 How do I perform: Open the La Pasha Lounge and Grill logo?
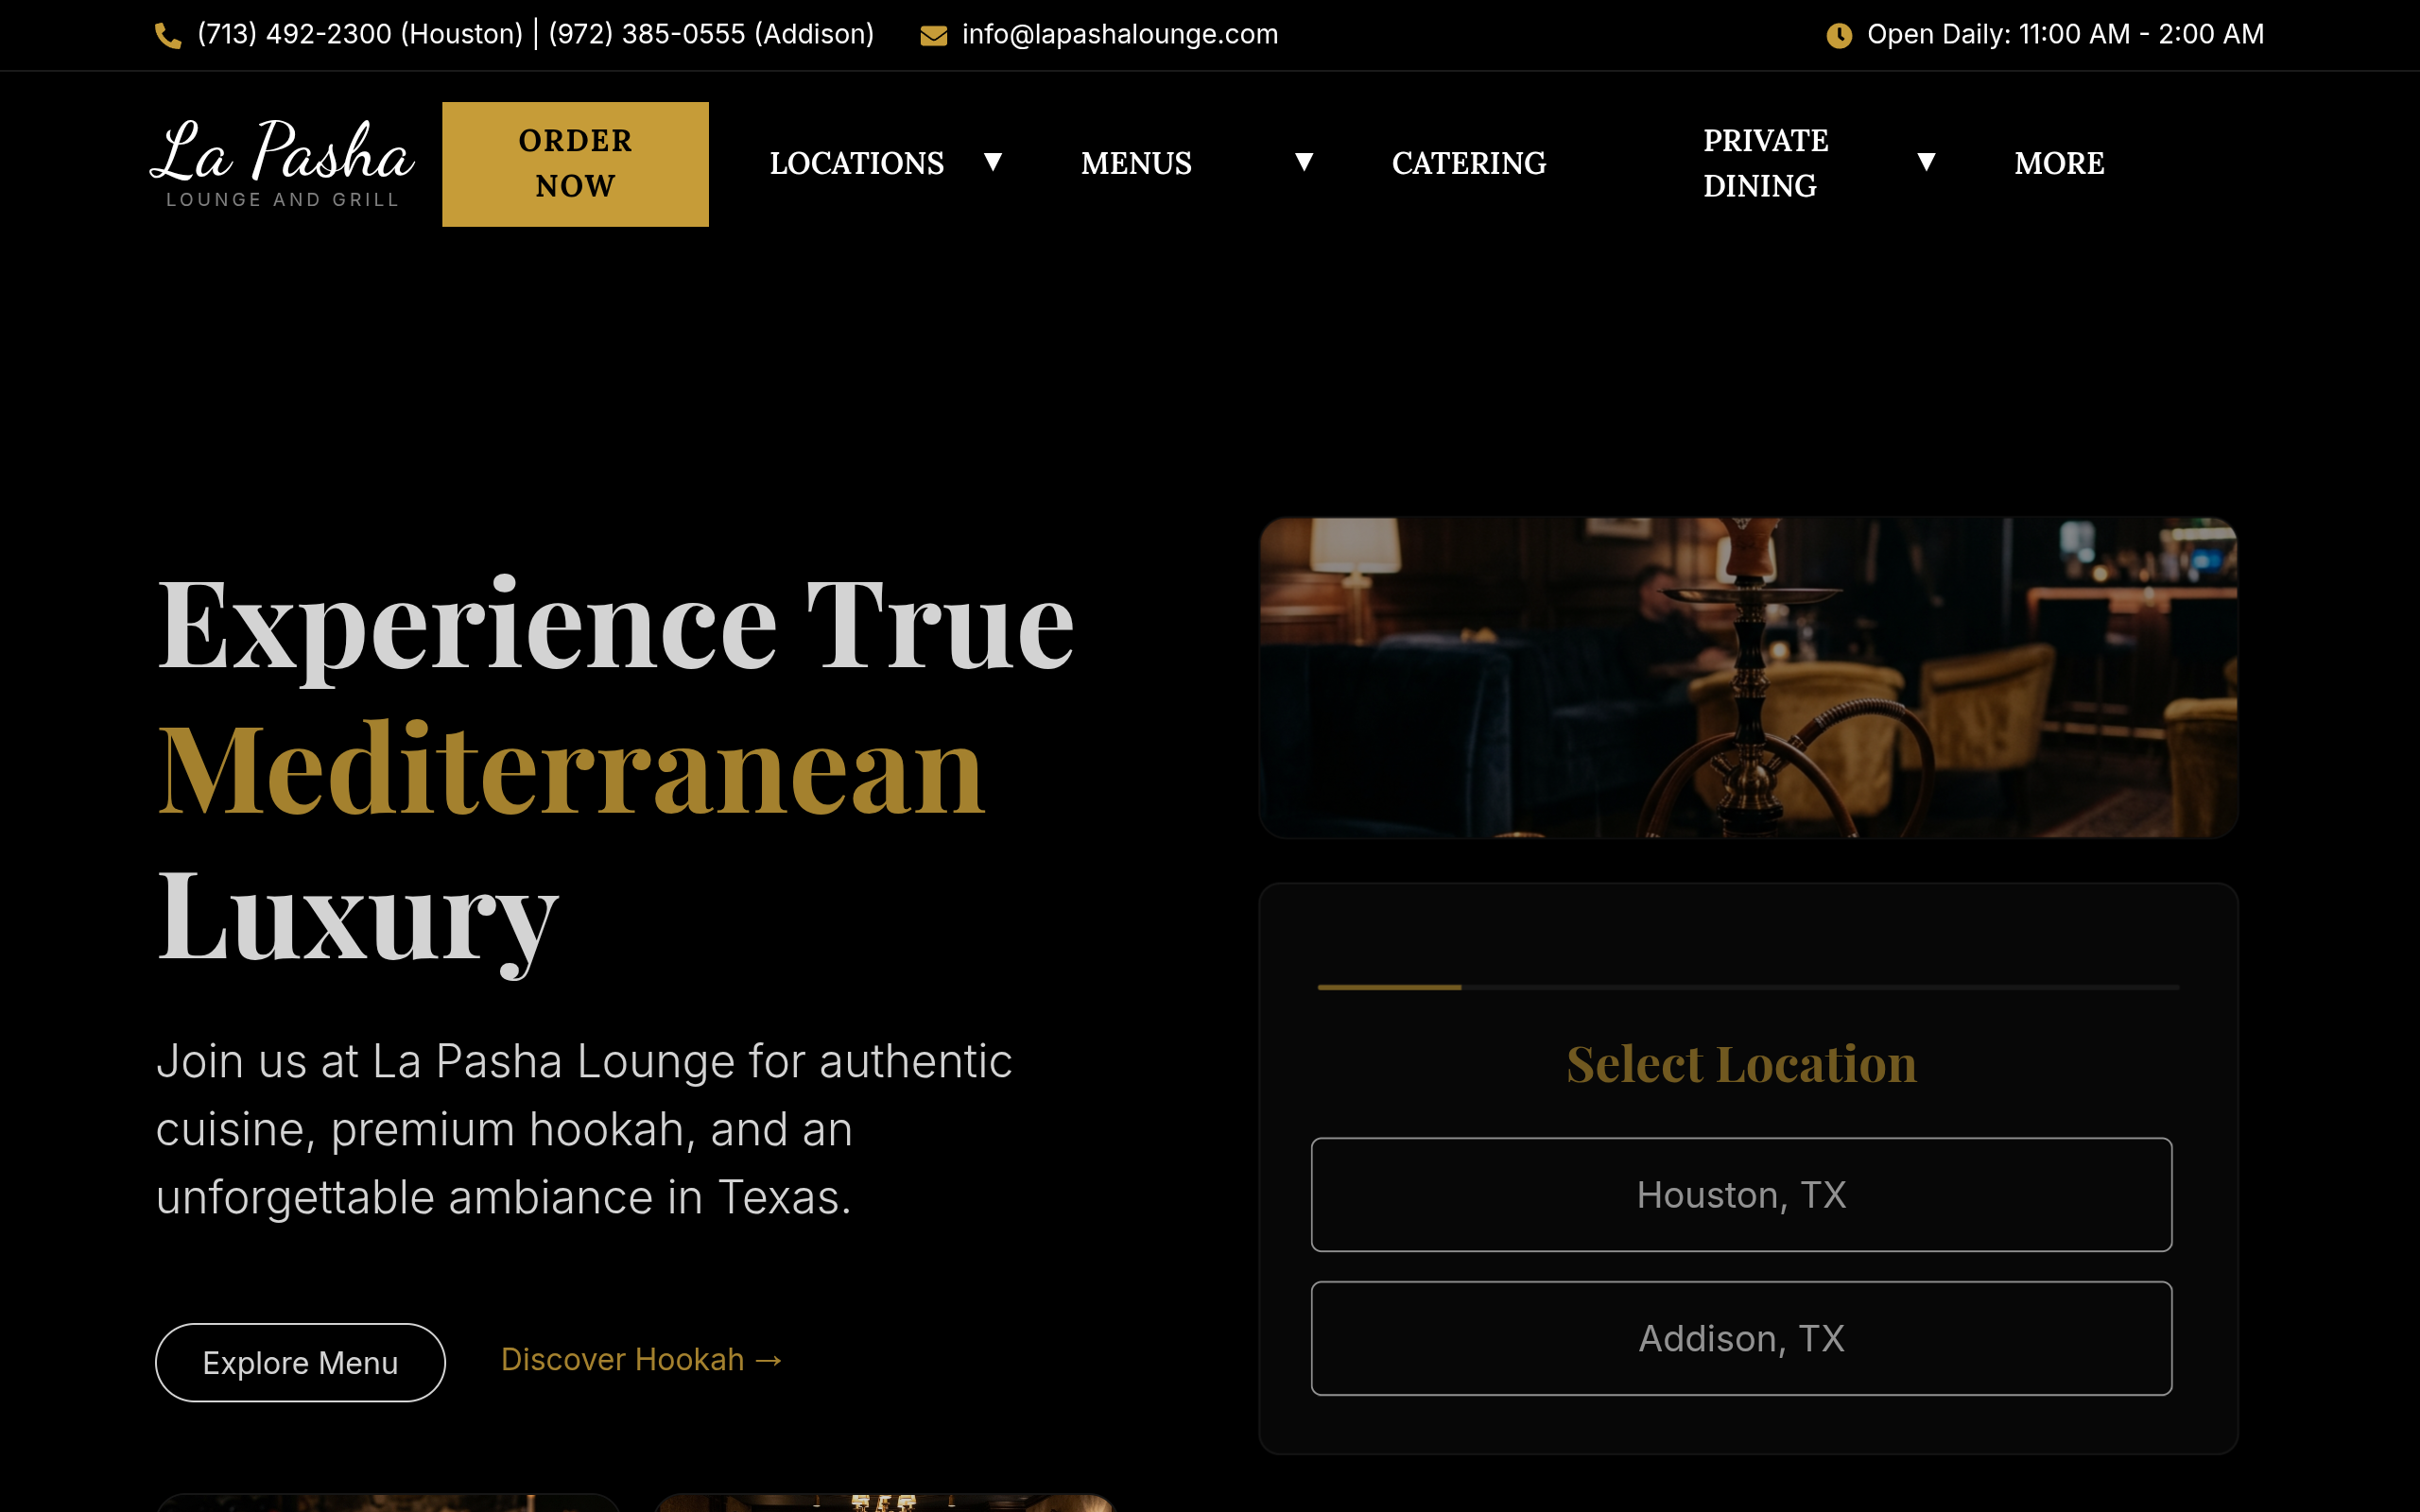click(282, 163)
